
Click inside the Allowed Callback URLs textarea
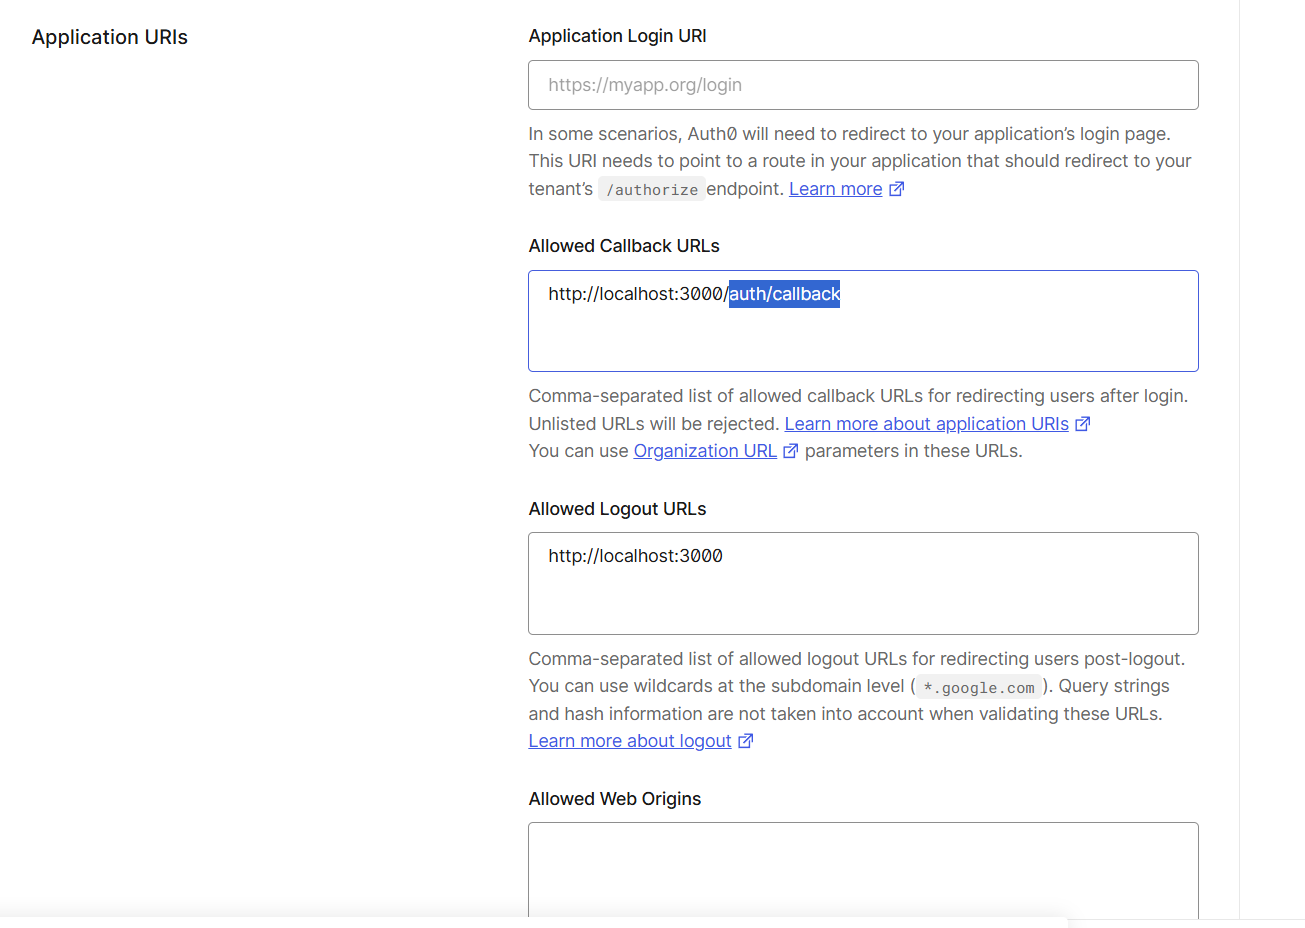863,321
